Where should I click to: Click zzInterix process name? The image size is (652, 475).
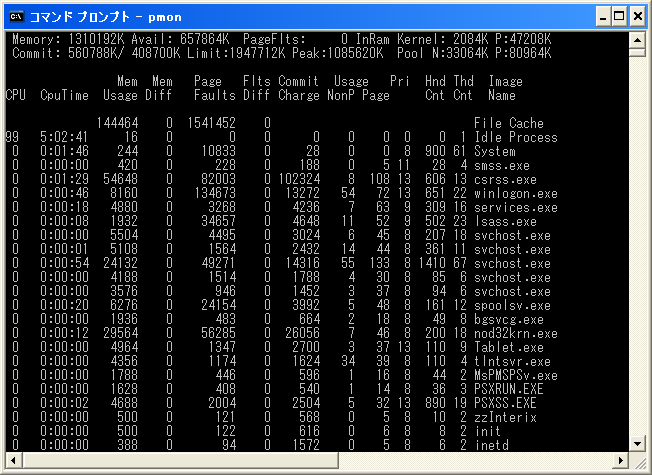pyautogui.click(x=505, y=417)
